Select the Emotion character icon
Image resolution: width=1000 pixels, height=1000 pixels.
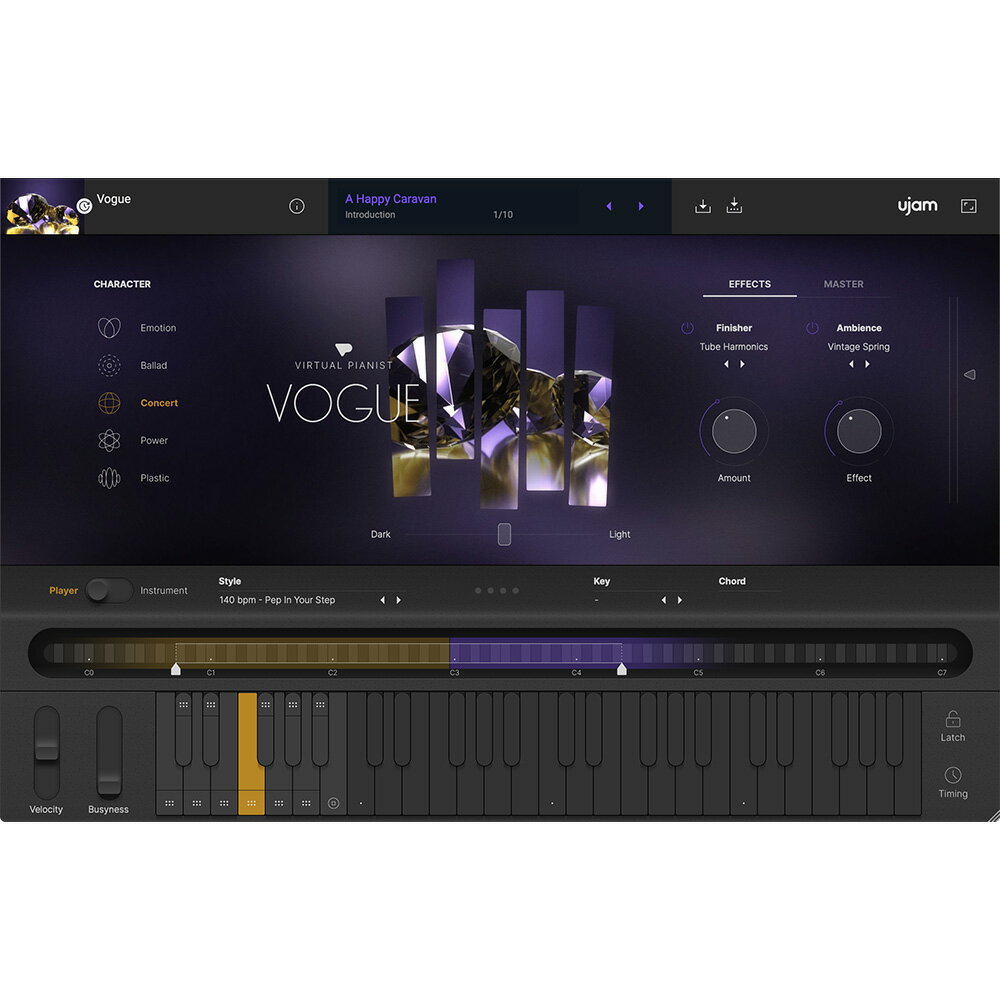pos(109,328)
